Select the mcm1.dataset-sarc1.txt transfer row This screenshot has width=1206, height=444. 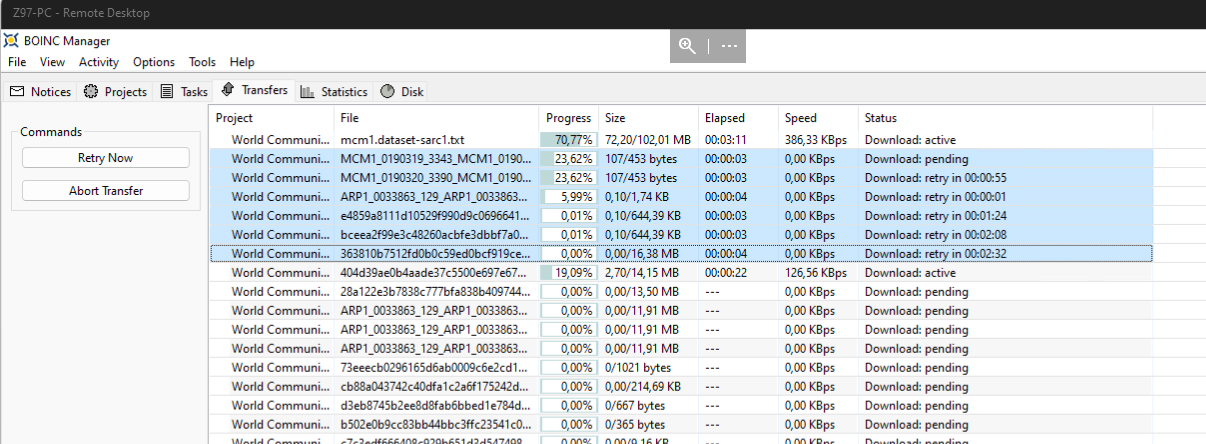[x=681, y=140]
